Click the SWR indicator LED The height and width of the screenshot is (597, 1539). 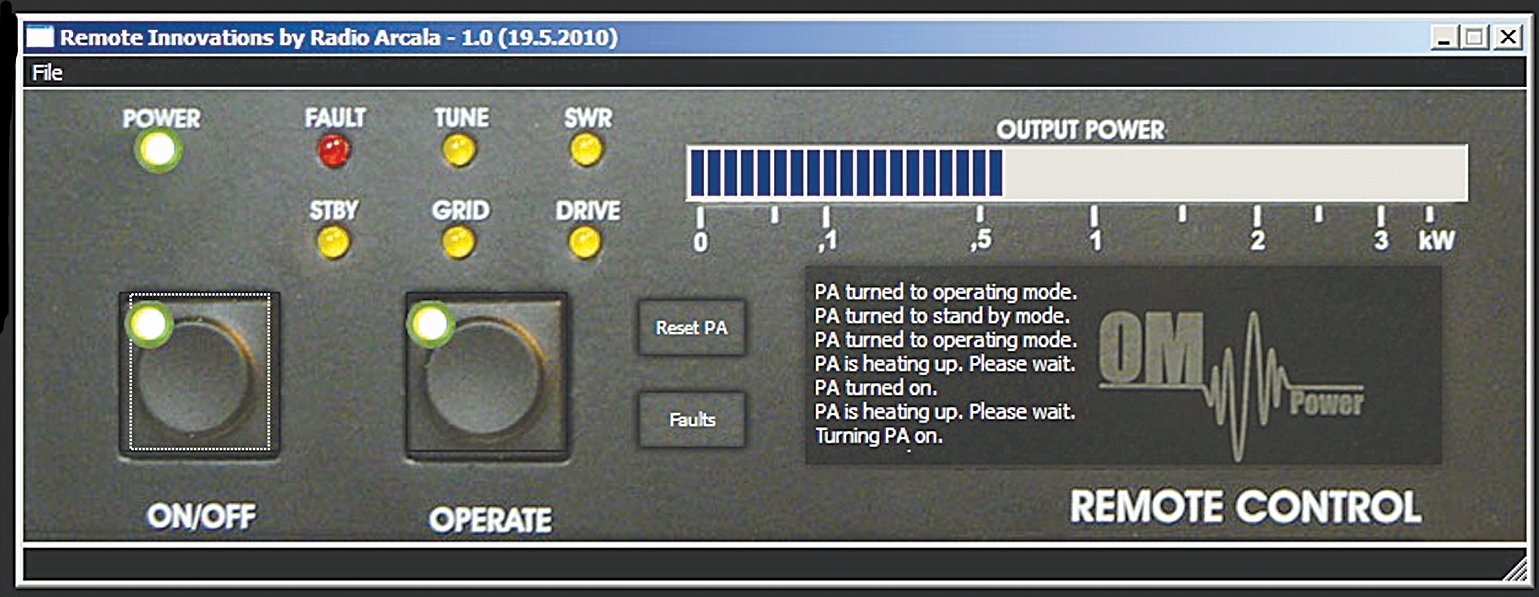pos(585,151)
